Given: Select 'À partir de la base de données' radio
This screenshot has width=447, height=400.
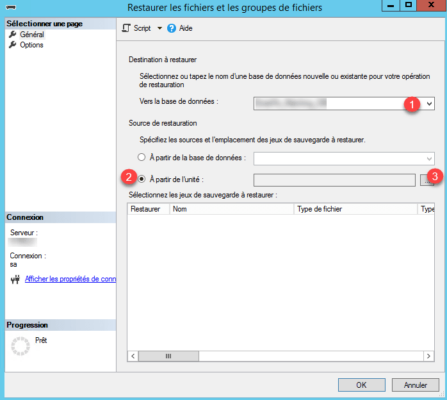Looking at the screenshot, I should point(142,157).
